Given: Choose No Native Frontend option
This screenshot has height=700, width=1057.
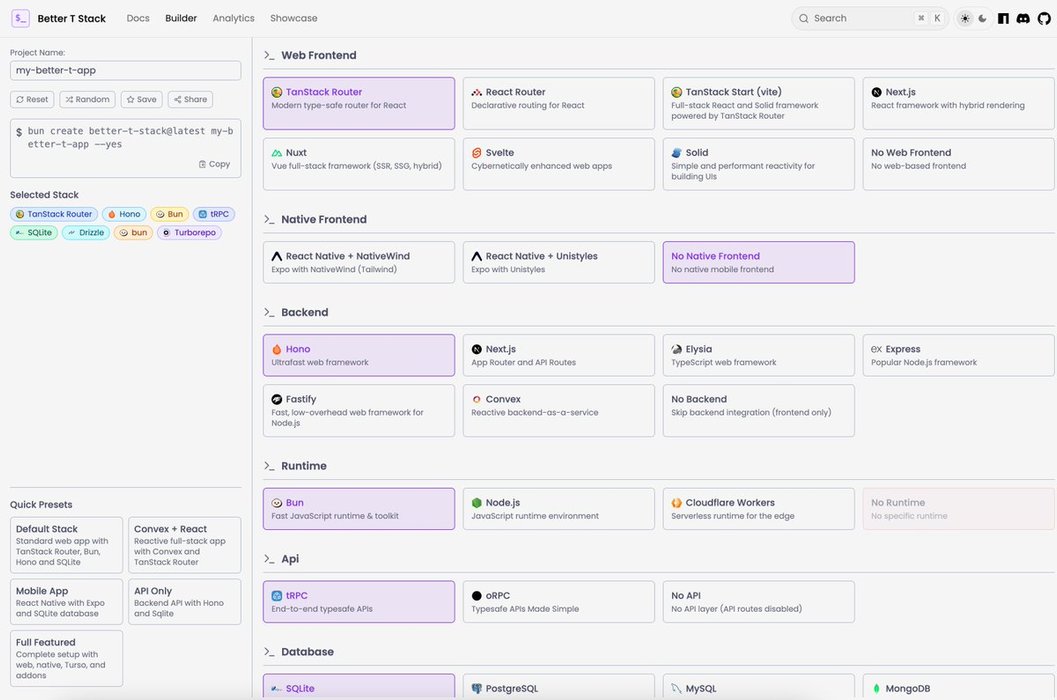Looking at the screenshot, I should [x=758, y=262].
